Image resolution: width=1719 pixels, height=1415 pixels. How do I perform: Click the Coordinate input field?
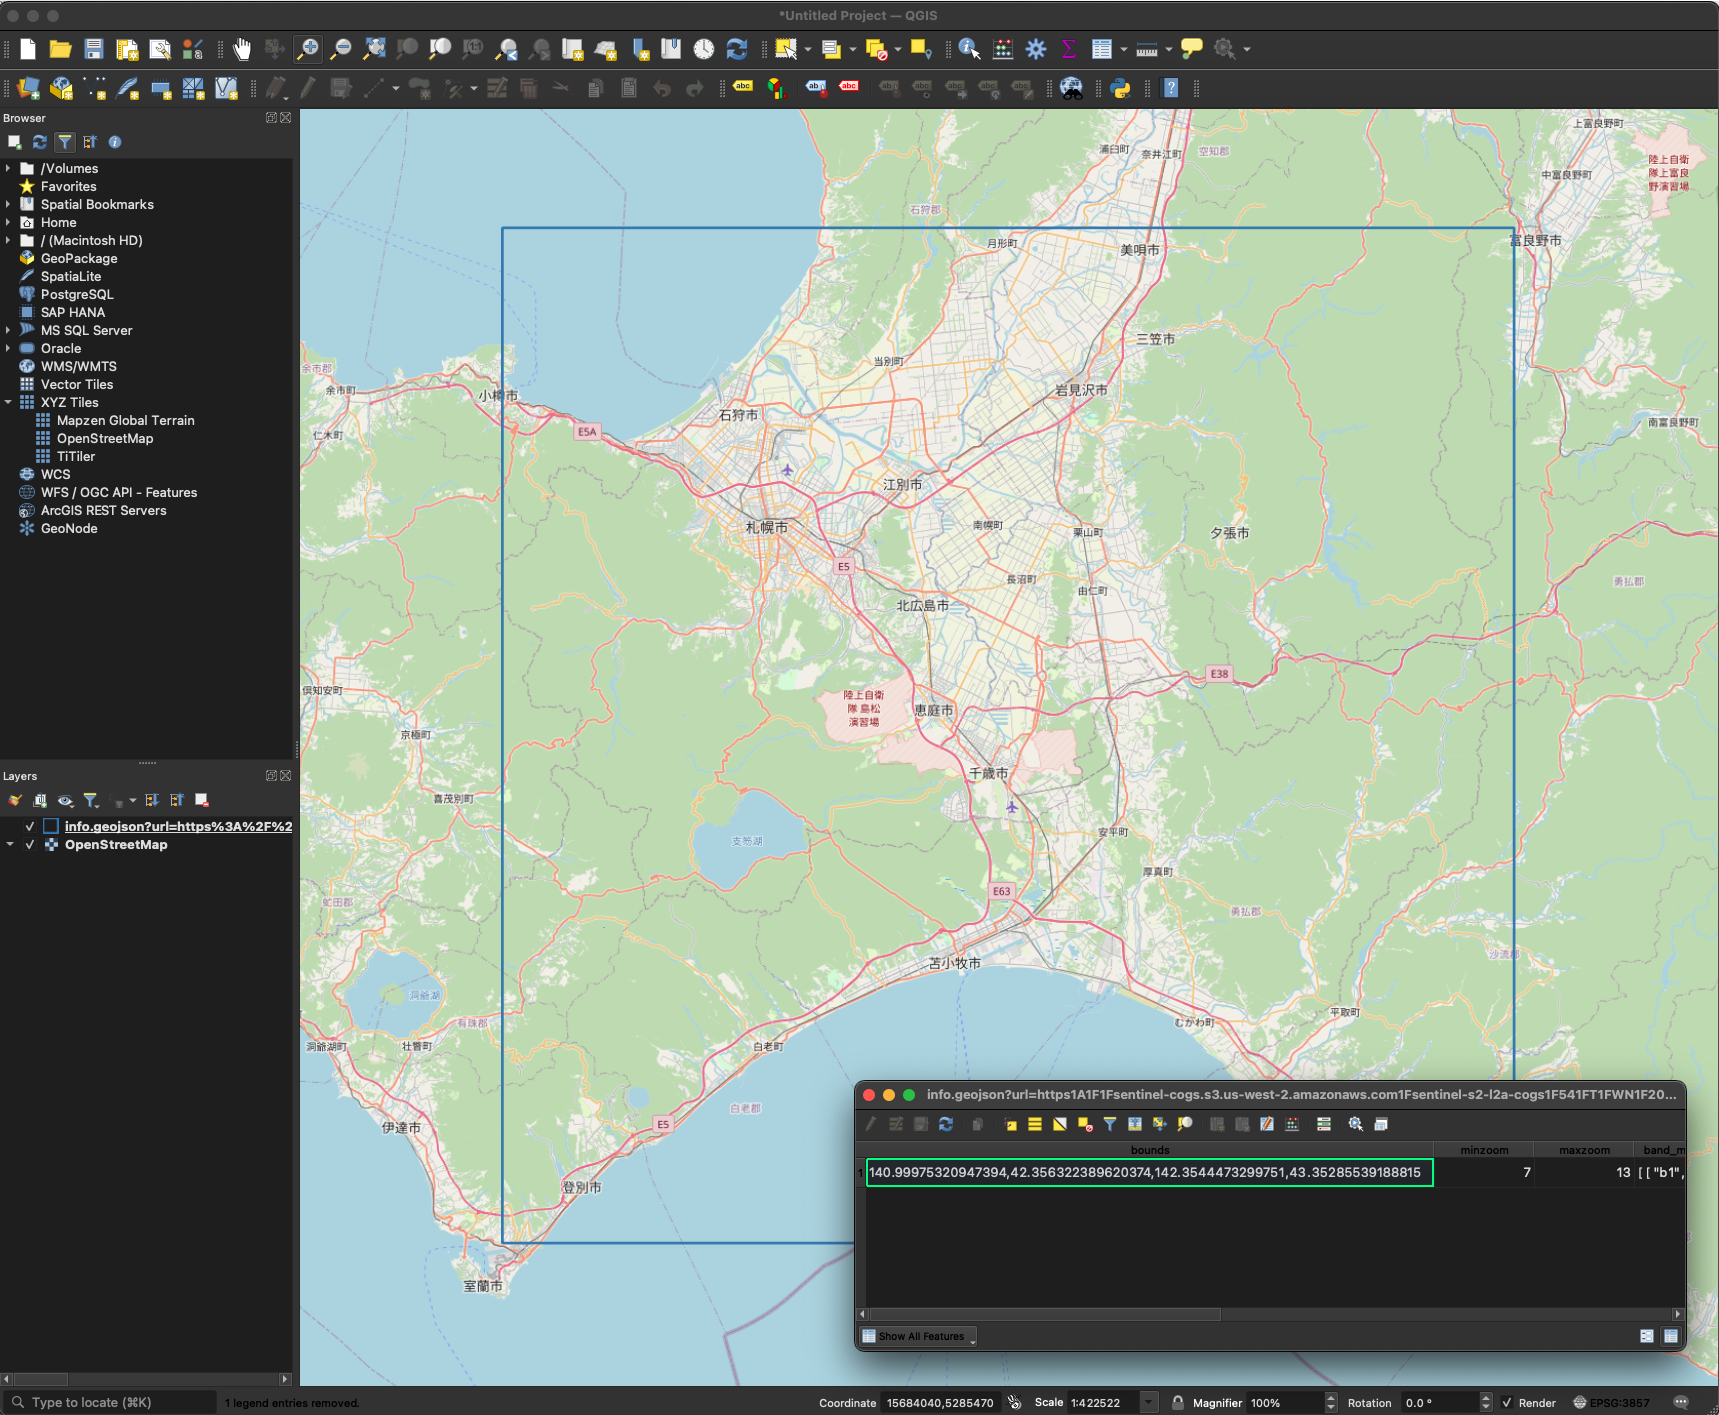pyautogui.click(x=940, y=1403)
